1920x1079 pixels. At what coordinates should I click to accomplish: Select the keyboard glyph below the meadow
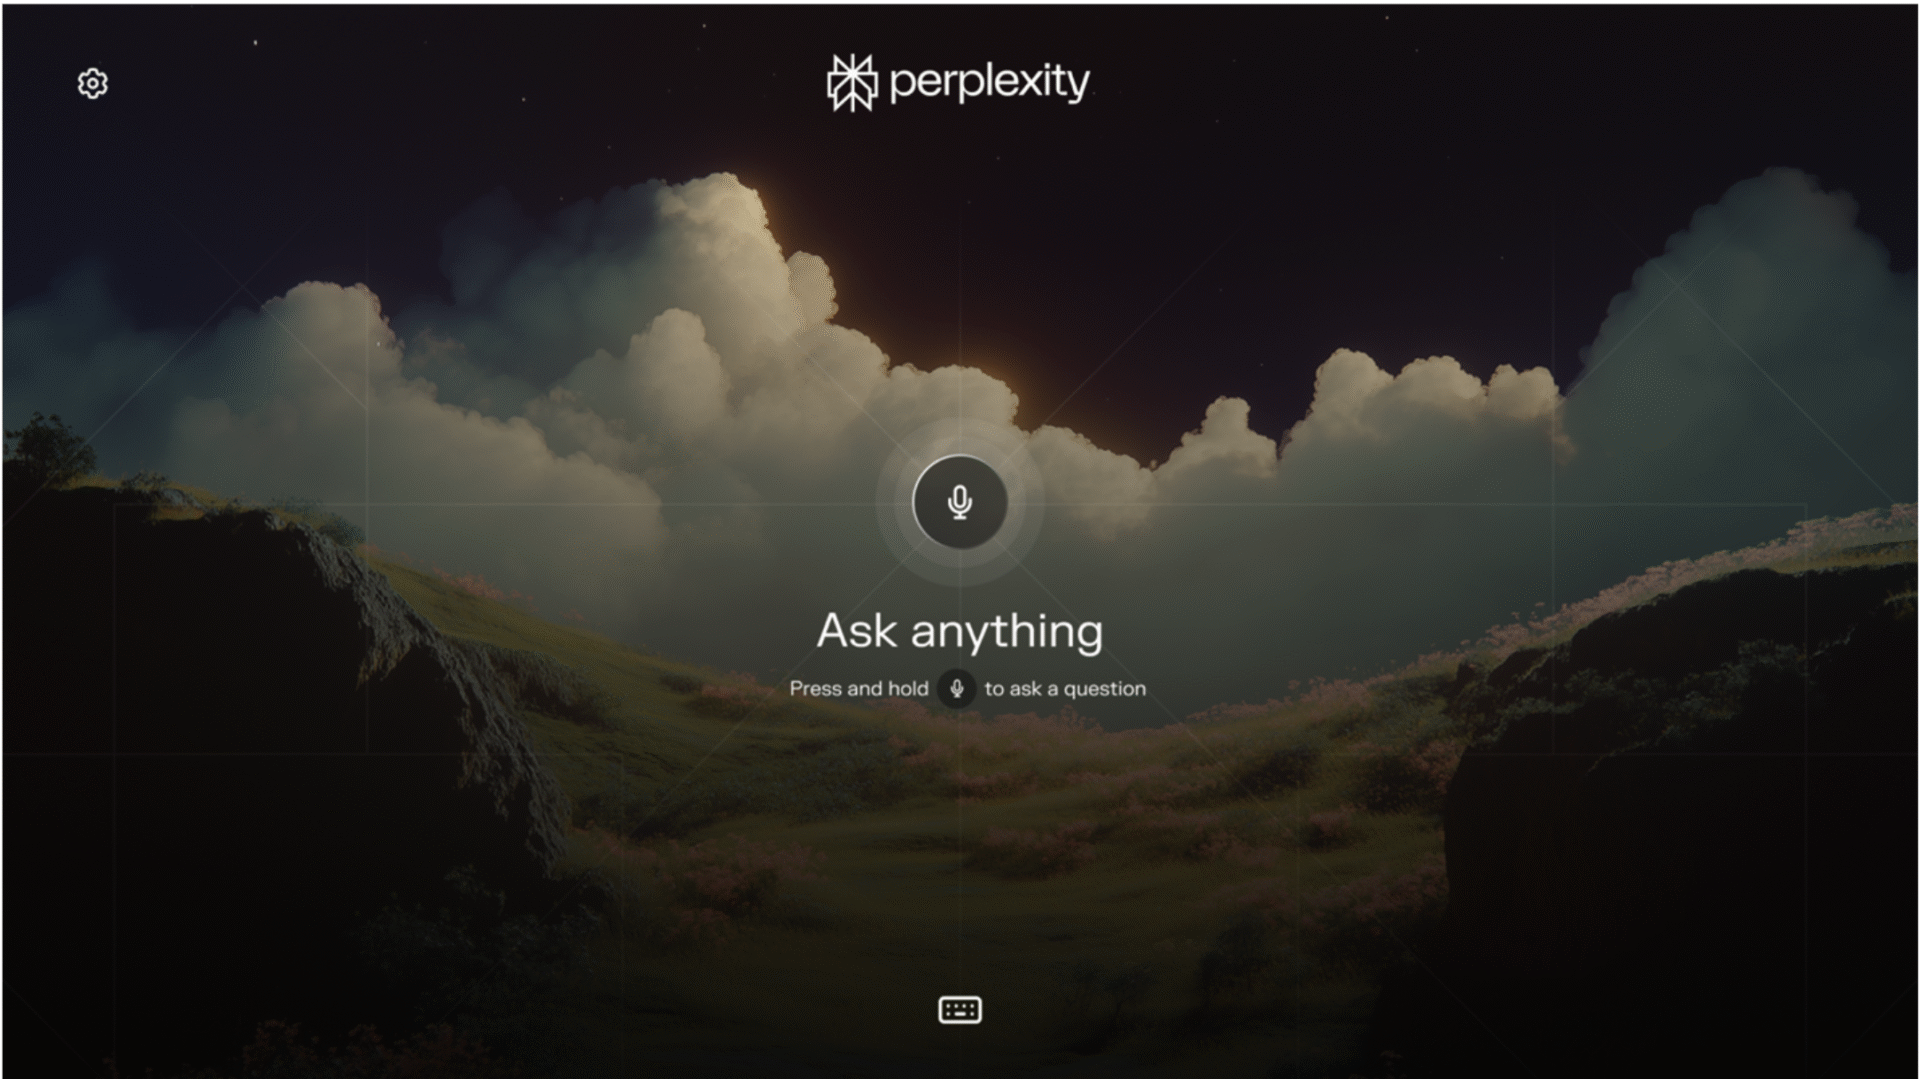point(959,1010)
